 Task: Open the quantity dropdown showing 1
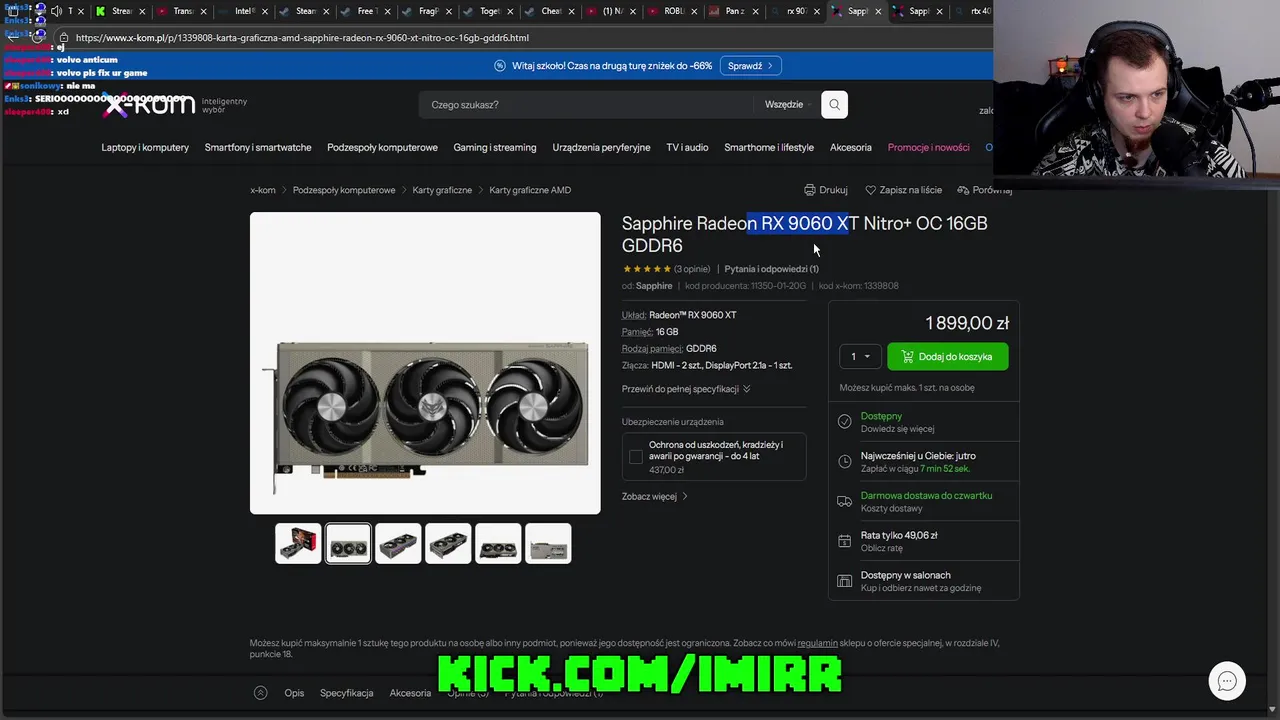pos(859,356)
